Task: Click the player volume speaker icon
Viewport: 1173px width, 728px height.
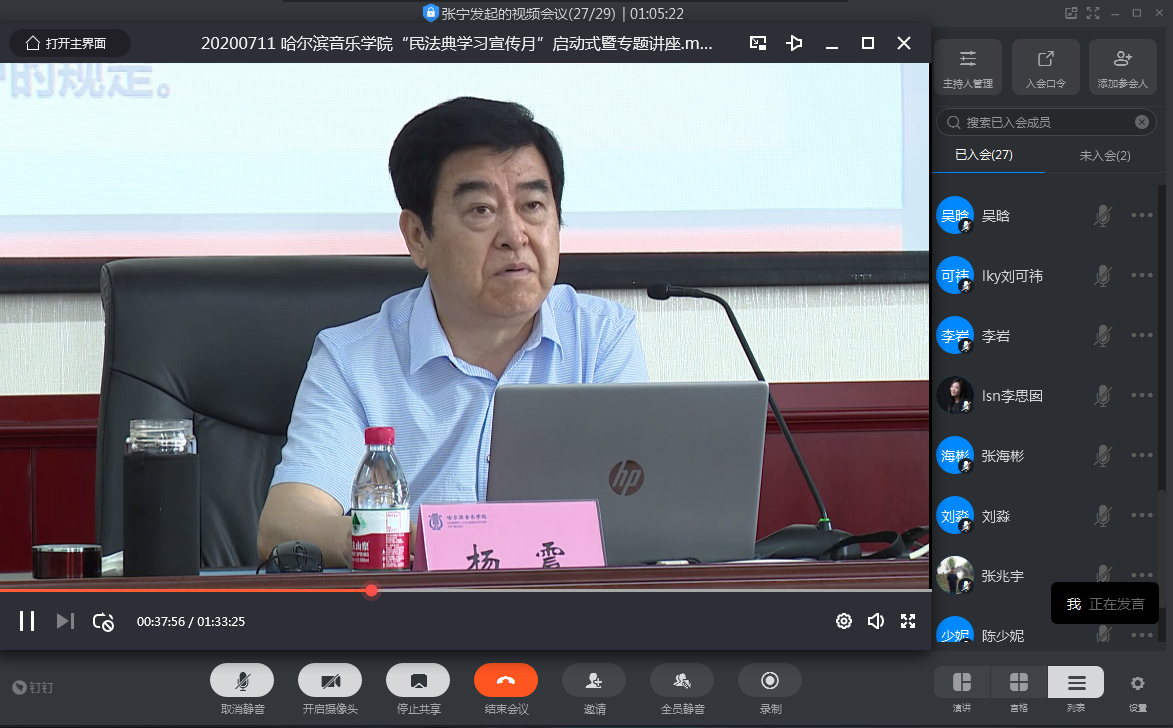Action: tap(876, 621)
